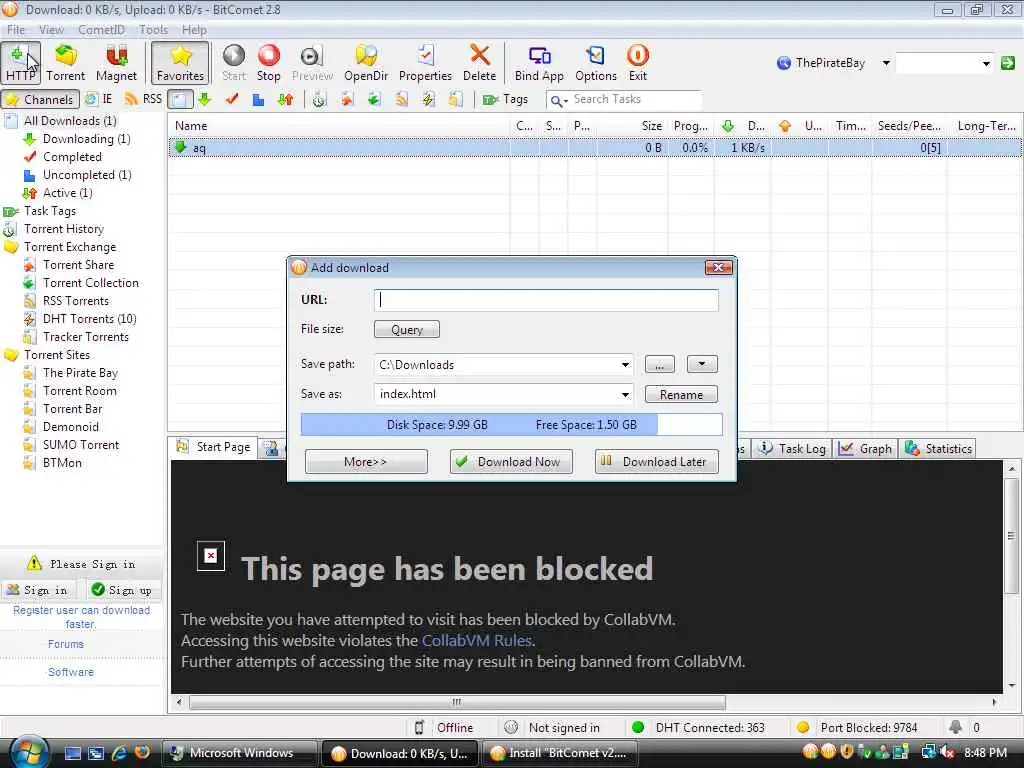1024x768 pixels.
Task: Click the green go button at top right
Action: coord(1008,63)
